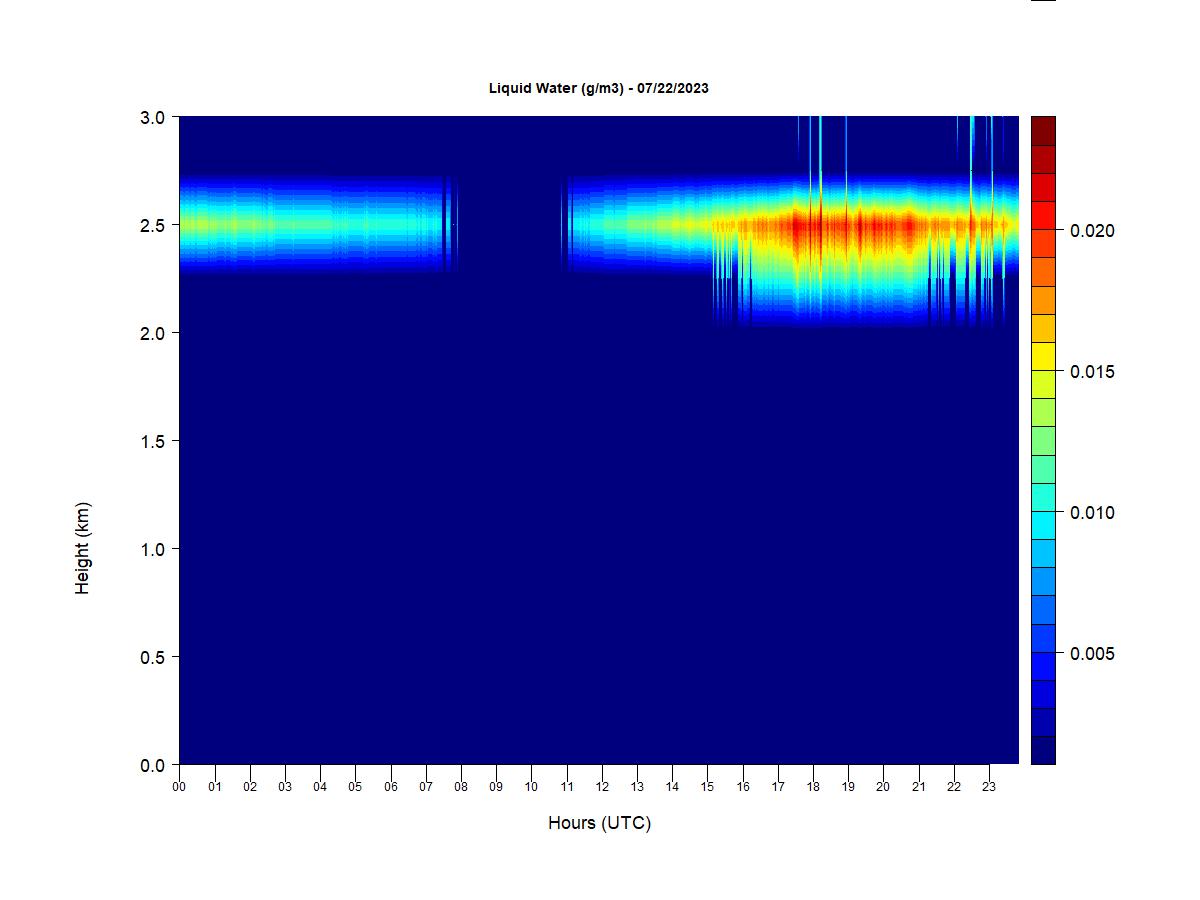
Task: Click the 1.0 height tick label
Action: click(x=152, y=549)
